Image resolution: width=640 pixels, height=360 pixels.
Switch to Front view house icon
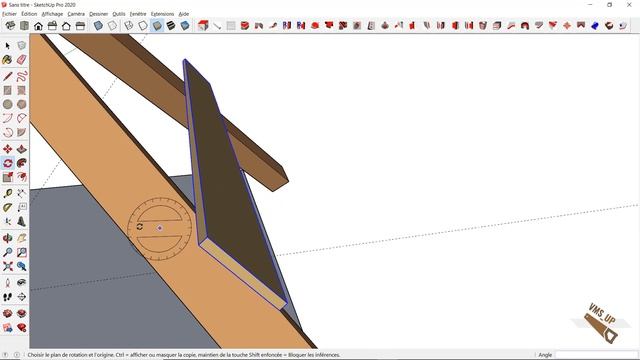coord(38,26)
